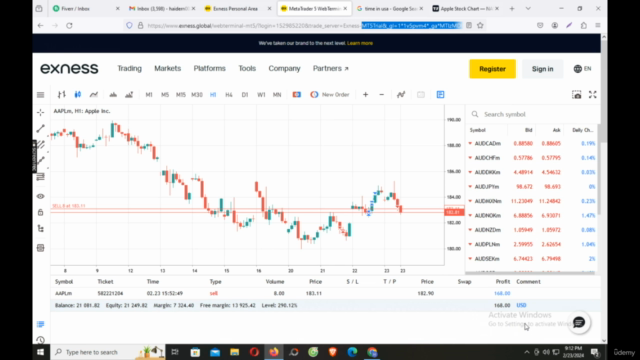Click the delete objects icon in sidebar
The width and height of the screenshot is (640, 360).
point(40,248)
